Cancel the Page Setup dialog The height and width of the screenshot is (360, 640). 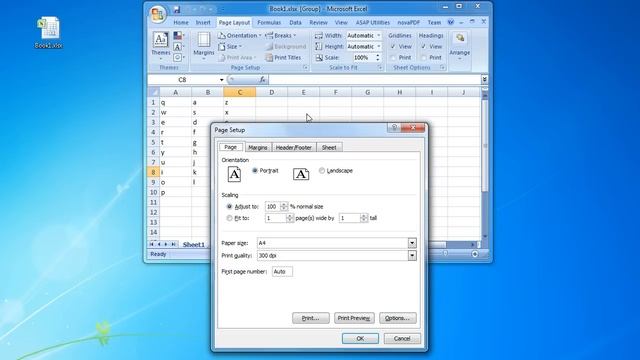click(x=402, y=338)
